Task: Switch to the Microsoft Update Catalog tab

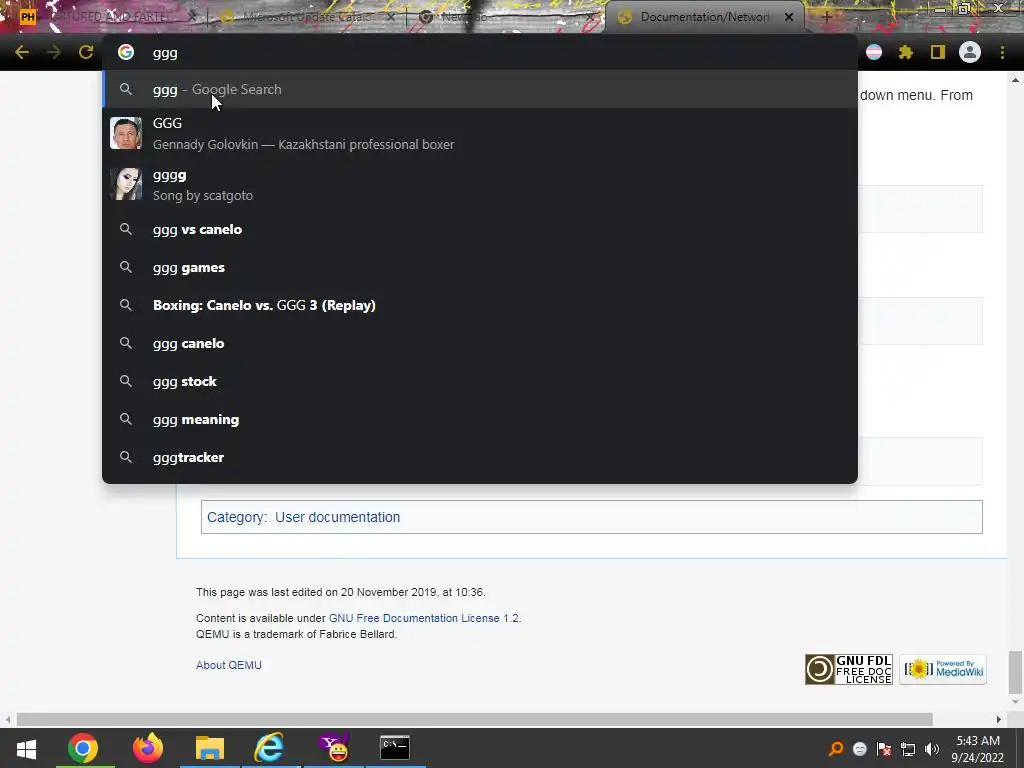Action: click(x=307, y=17)
